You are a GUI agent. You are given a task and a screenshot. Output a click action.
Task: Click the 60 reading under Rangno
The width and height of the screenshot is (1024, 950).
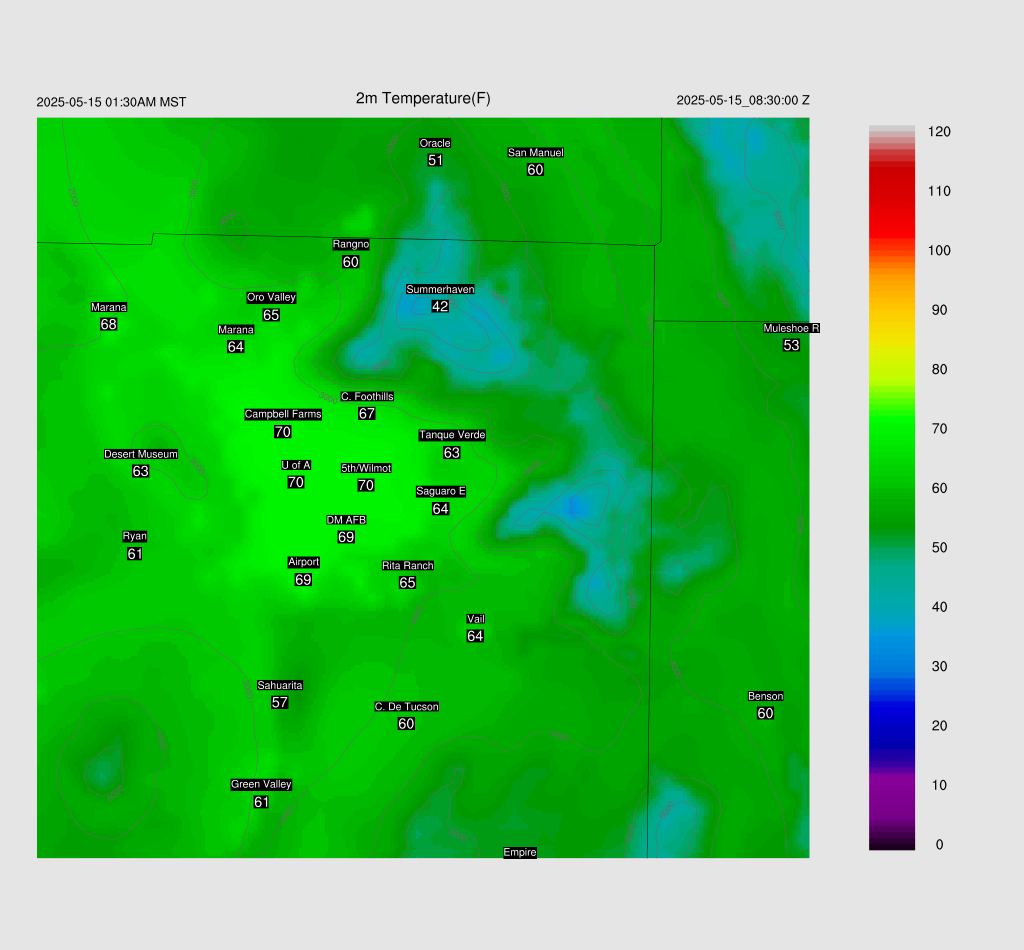(x=351, y=262)
